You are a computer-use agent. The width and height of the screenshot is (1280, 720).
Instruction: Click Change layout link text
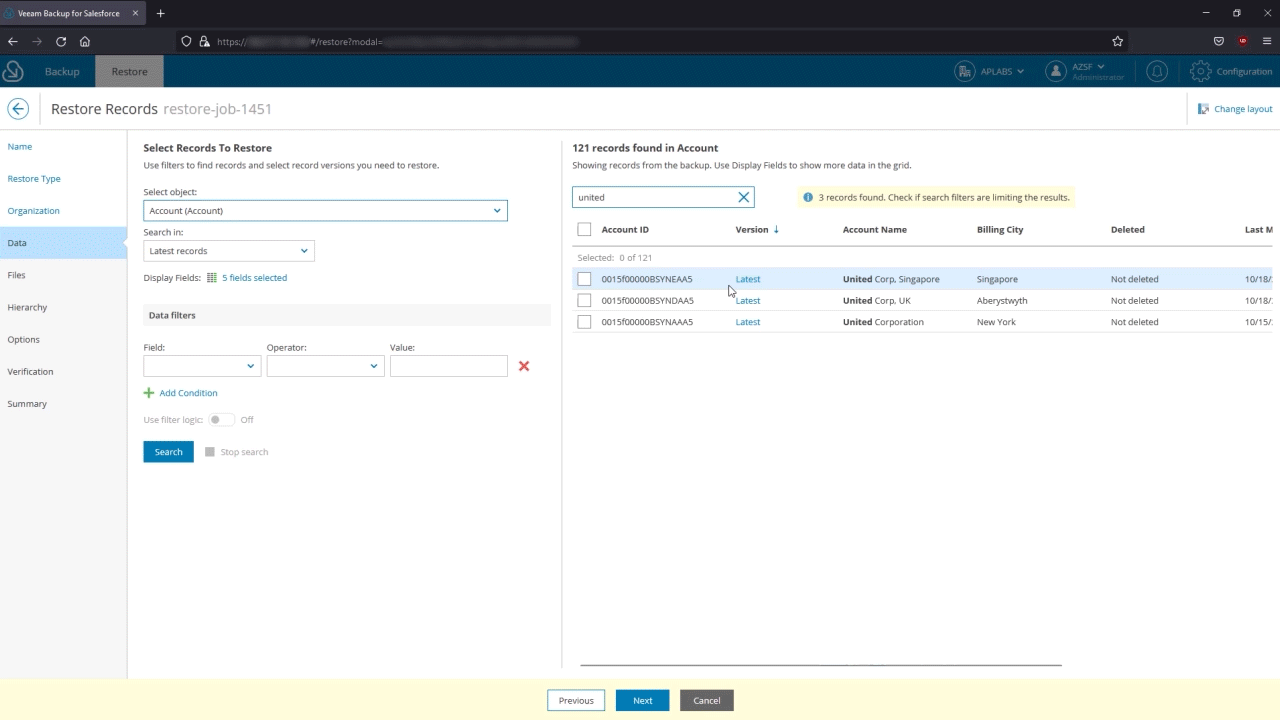click(x=1243, y=109)
